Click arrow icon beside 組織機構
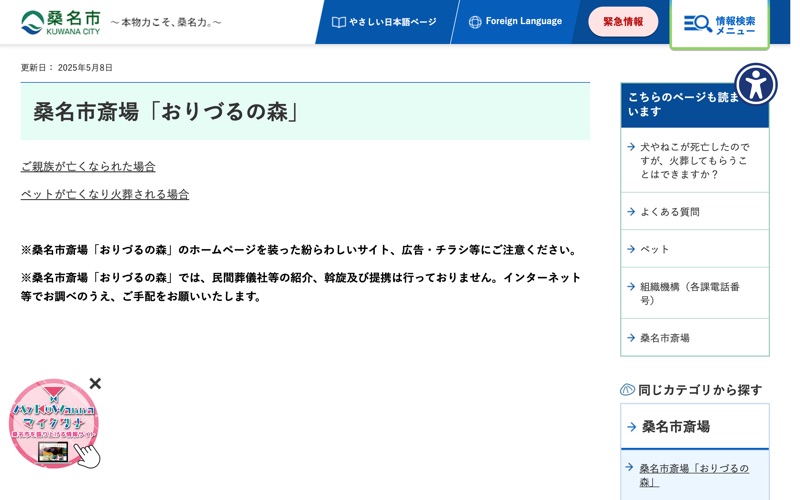 [631, 286]
